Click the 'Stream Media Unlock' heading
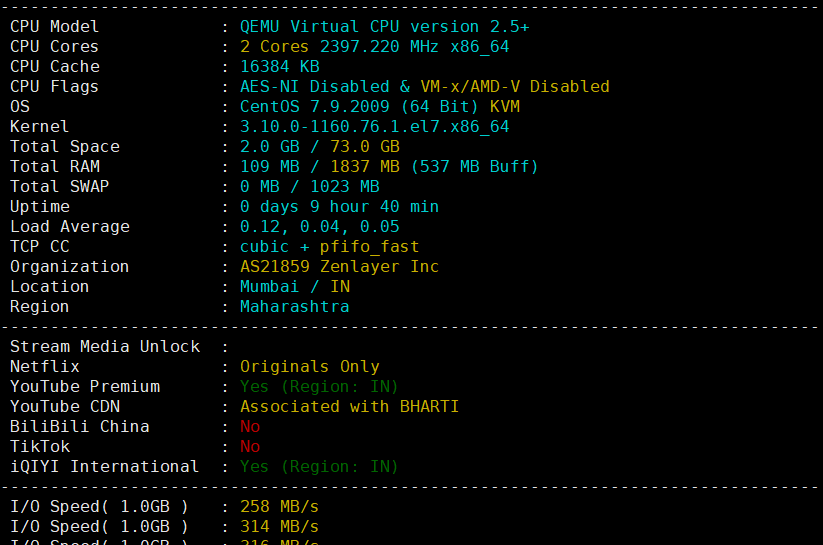 pos(105,347)
